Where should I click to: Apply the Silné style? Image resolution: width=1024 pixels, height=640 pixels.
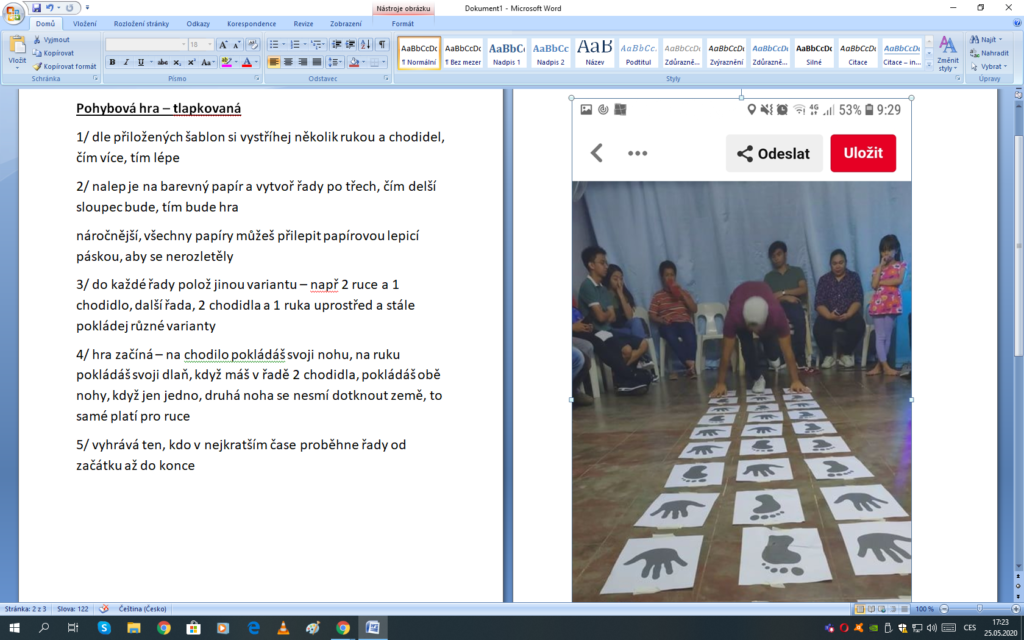(814, 53)
